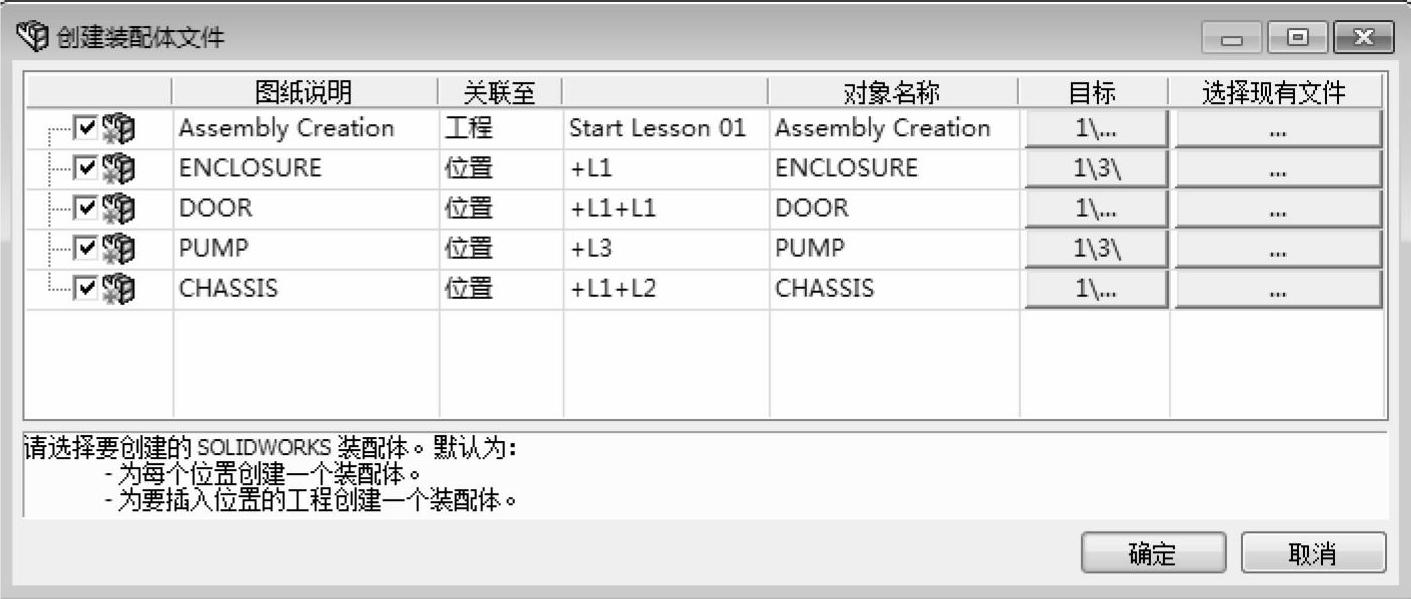The image size is (1411, 599).
Task: Click the assembly icon in the CHASSIS row
Action: 118,289
